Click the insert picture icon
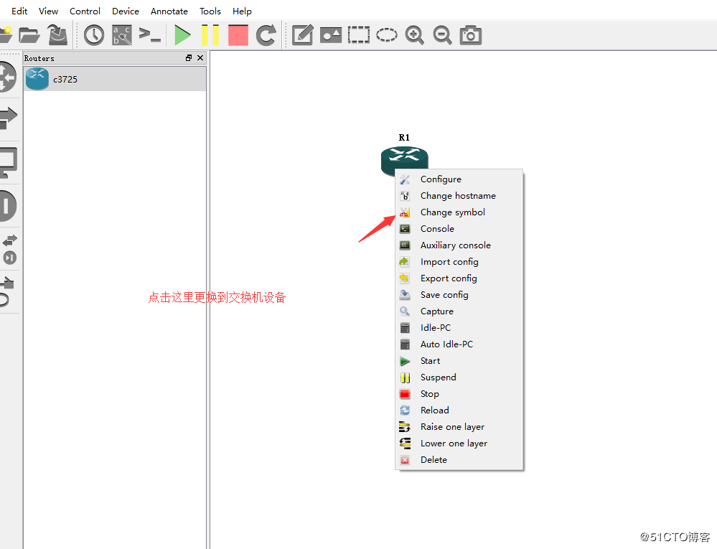This screenshot has width=717, height=549. pyautogui.click(x=331, y=35)
